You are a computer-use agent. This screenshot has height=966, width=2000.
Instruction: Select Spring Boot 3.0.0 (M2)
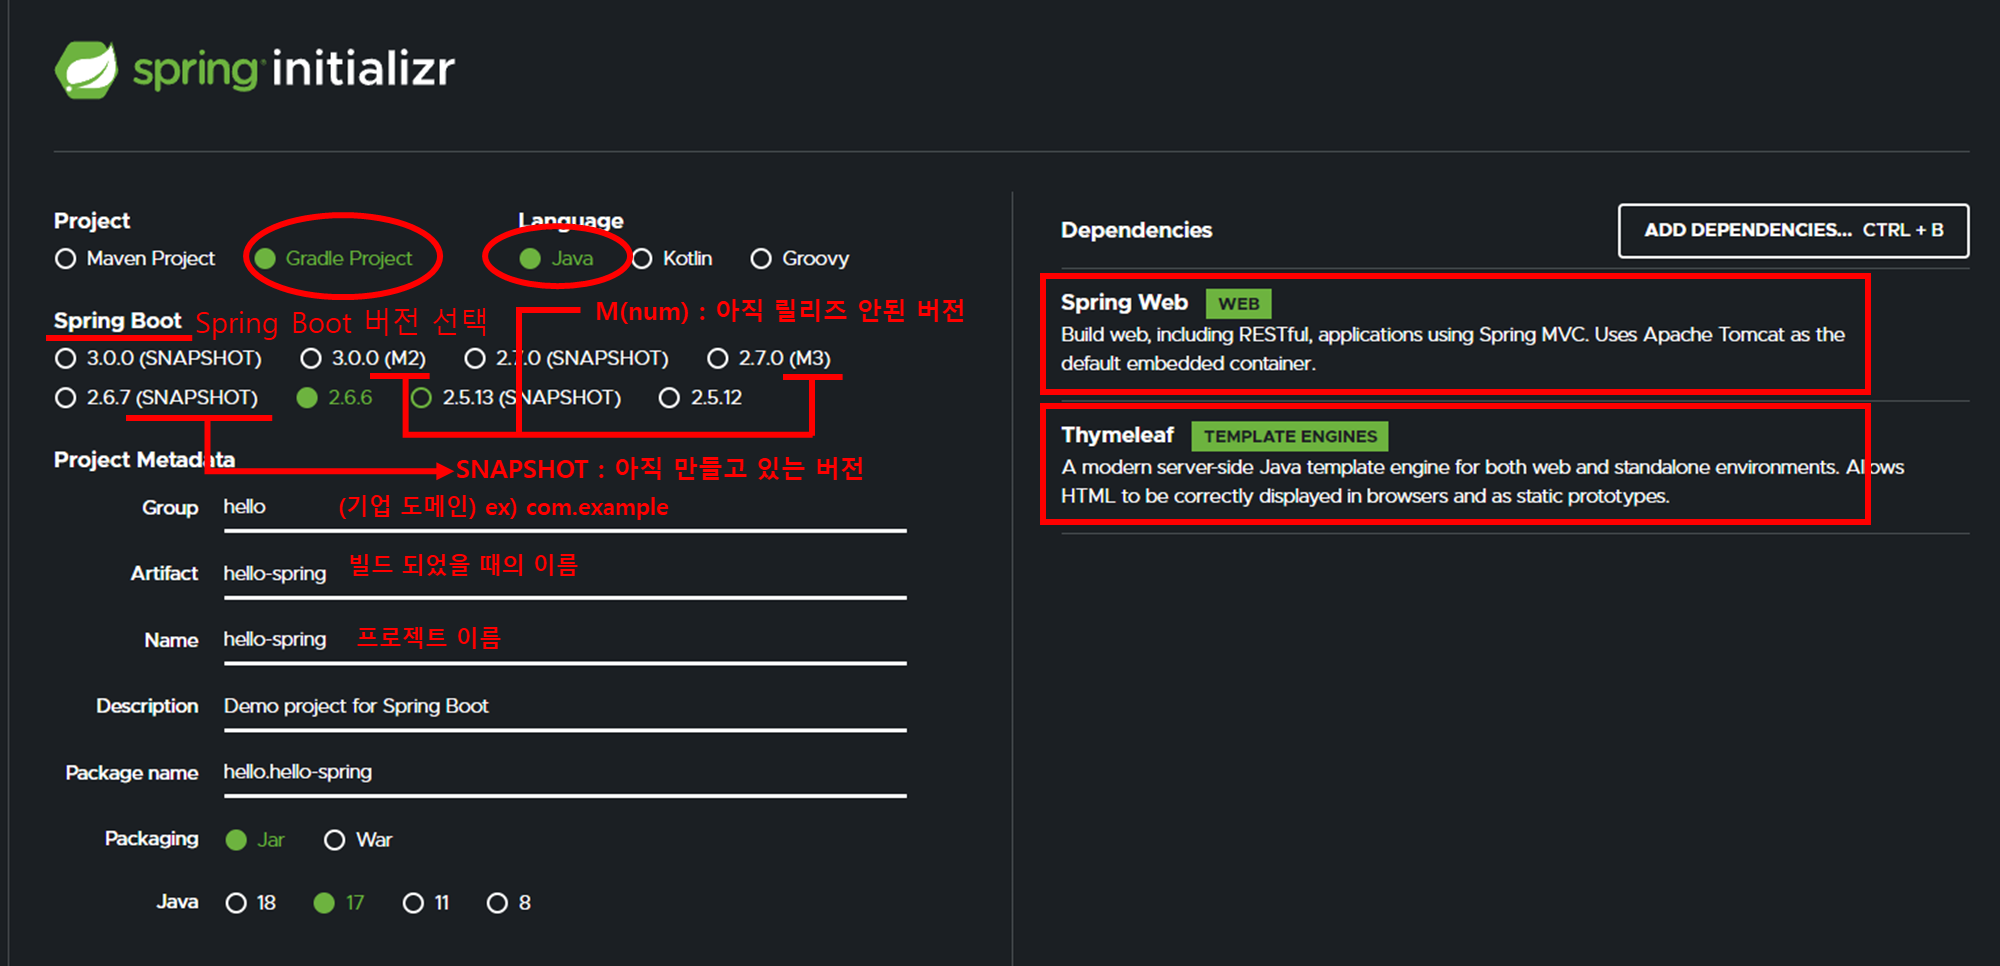point(363,358)
